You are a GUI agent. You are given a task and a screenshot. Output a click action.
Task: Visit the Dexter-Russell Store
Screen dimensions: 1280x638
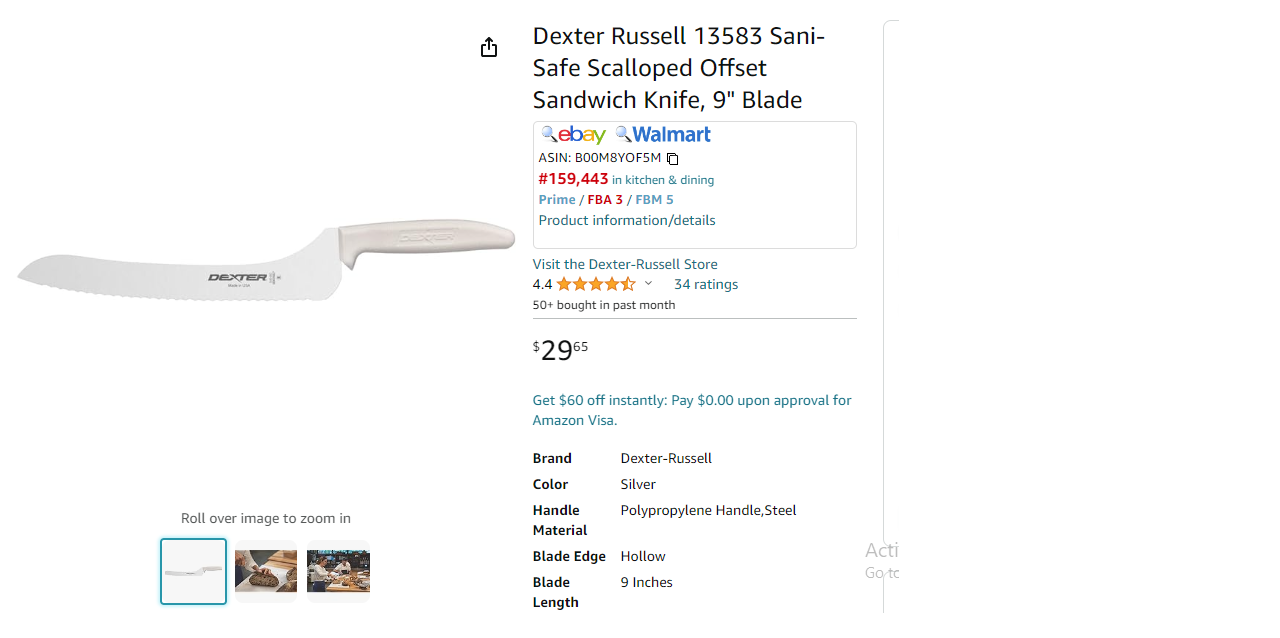(625, 264)
